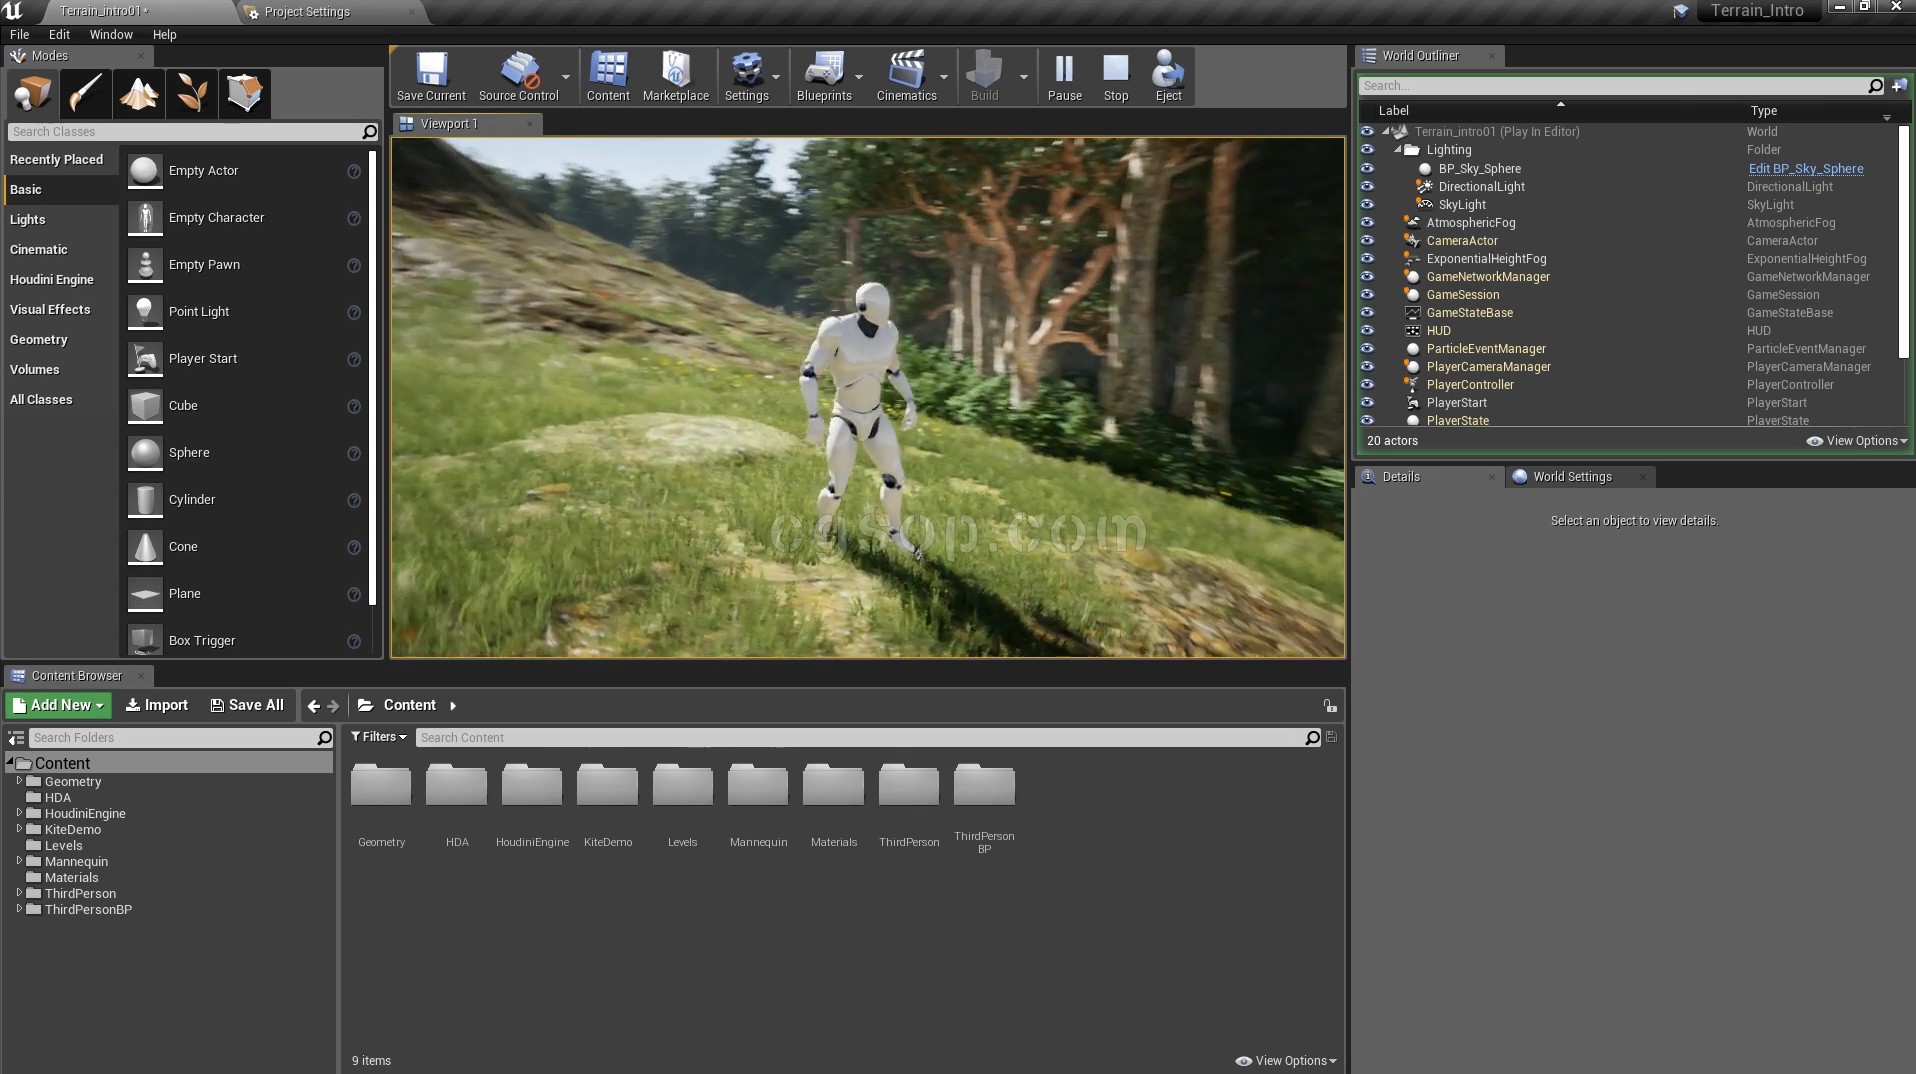Viewport: 1916px width, 1074px height.
Task: Click the Edit BP_Sky_Sphere link
Action: (x=1805, y=169)
